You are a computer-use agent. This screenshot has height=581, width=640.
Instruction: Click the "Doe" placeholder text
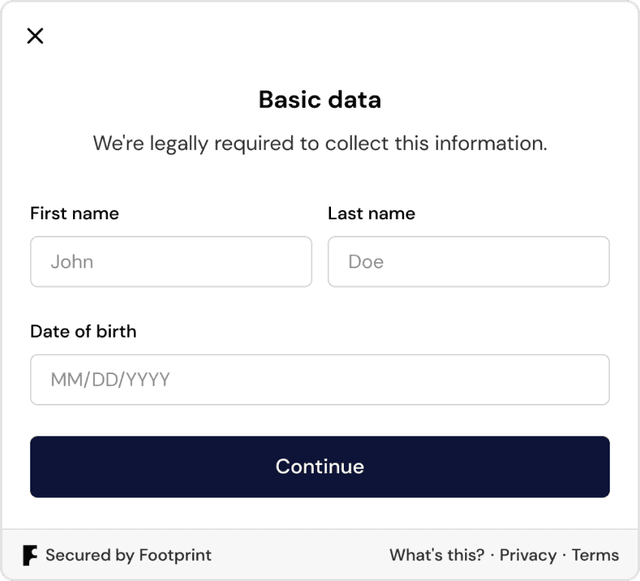[x=366, y=262]
